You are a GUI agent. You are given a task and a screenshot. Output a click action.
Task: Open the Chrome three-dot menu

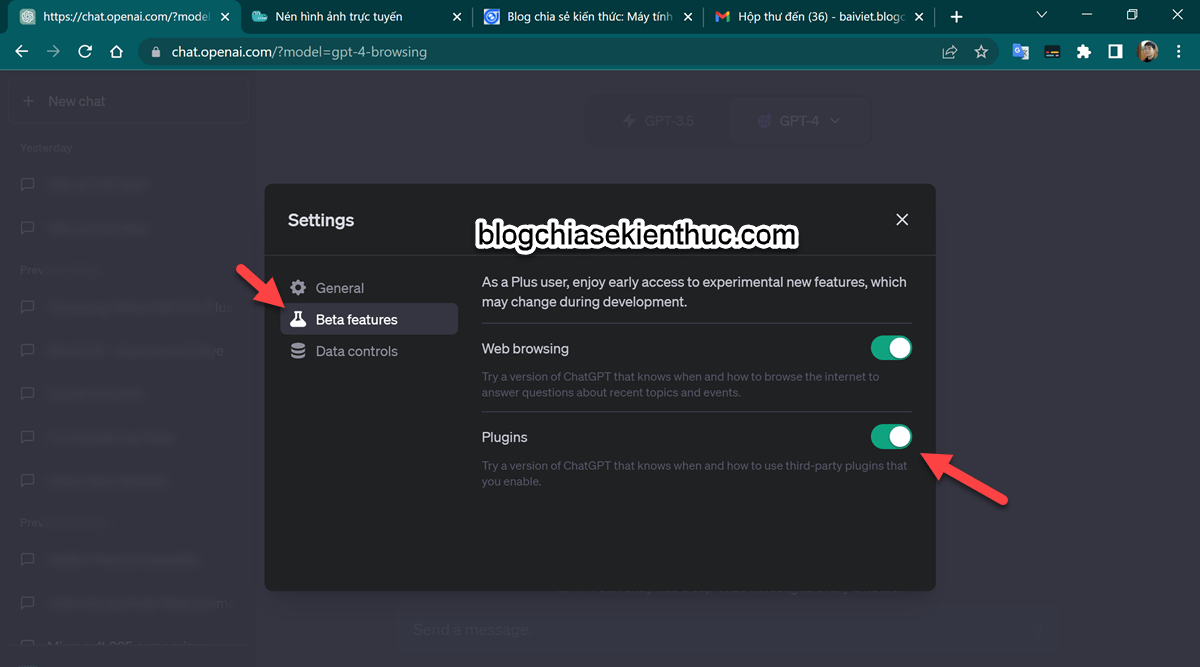[1179, 52]
